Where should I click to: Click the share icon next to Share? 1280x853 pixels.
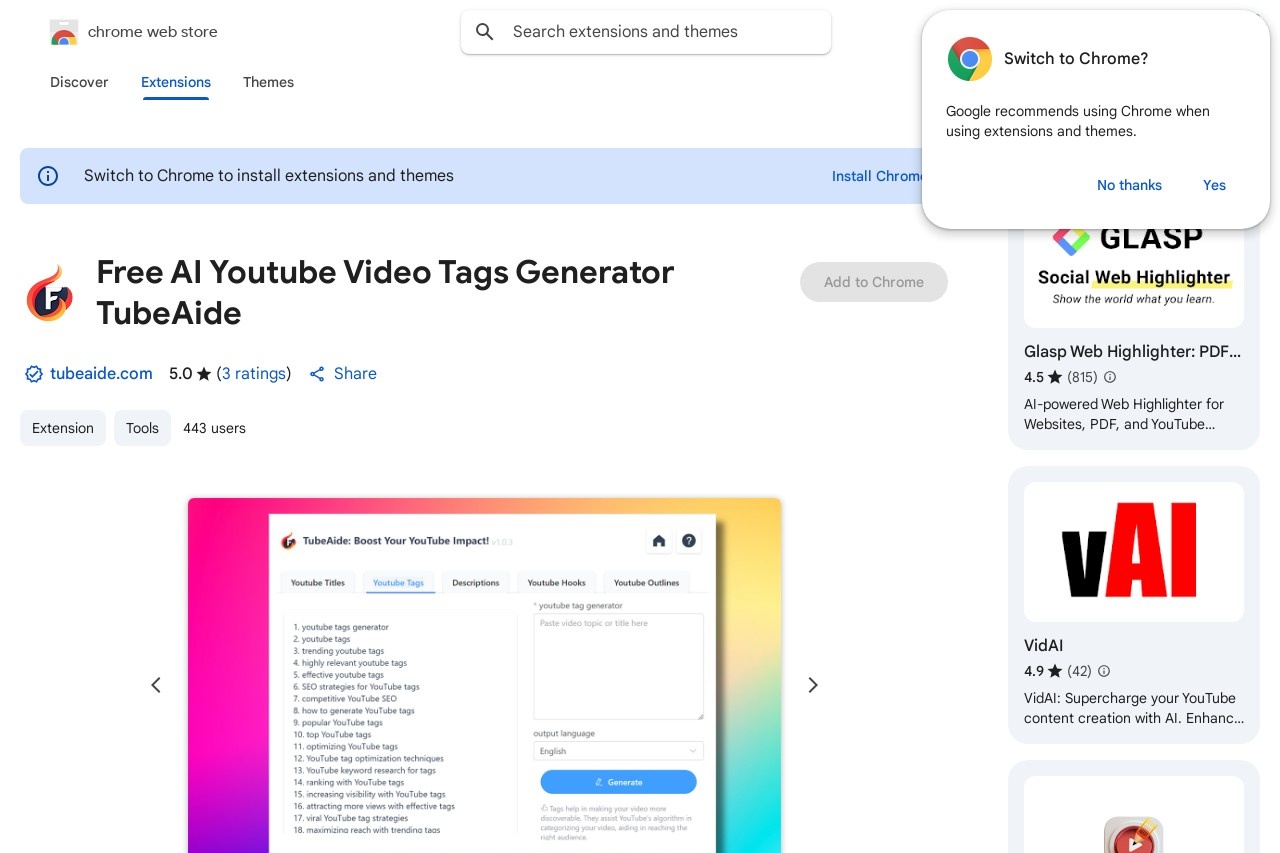pos(317,374)
